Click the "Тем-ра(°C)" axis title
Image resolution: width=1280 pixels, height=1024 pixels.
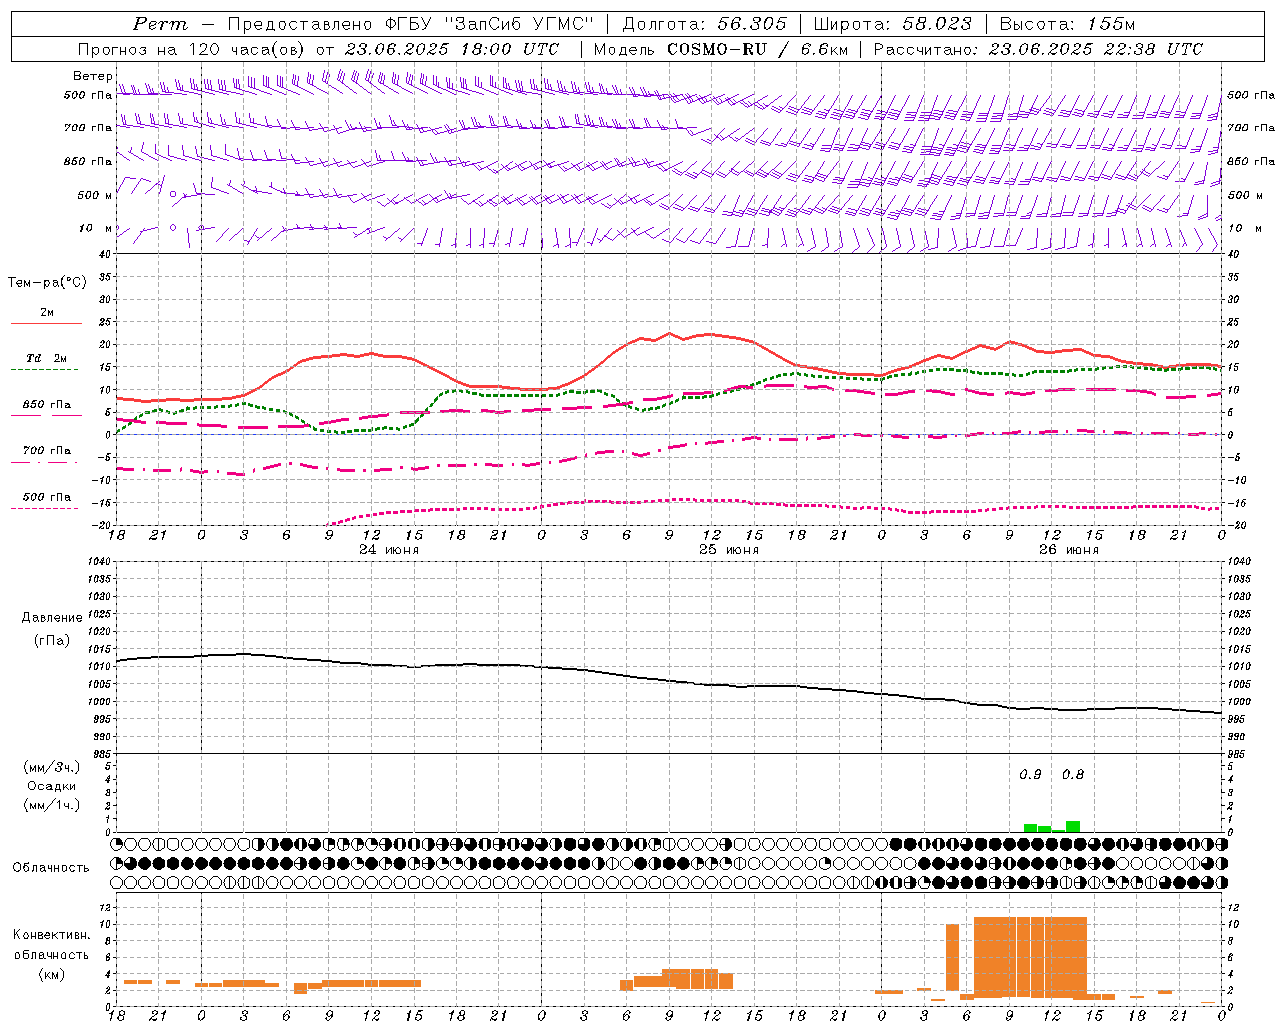point(47,283)
